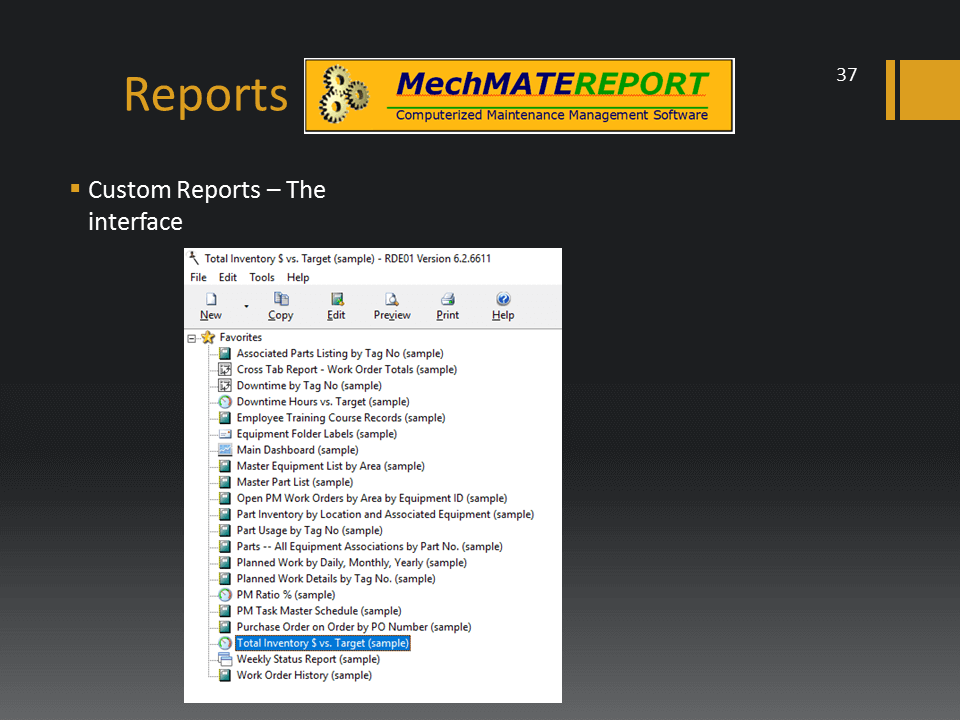Viewport: 960px width, 720px height.
Task: Click icon for Associated Parts Listing by Tag No
Action: click(225, 353)
